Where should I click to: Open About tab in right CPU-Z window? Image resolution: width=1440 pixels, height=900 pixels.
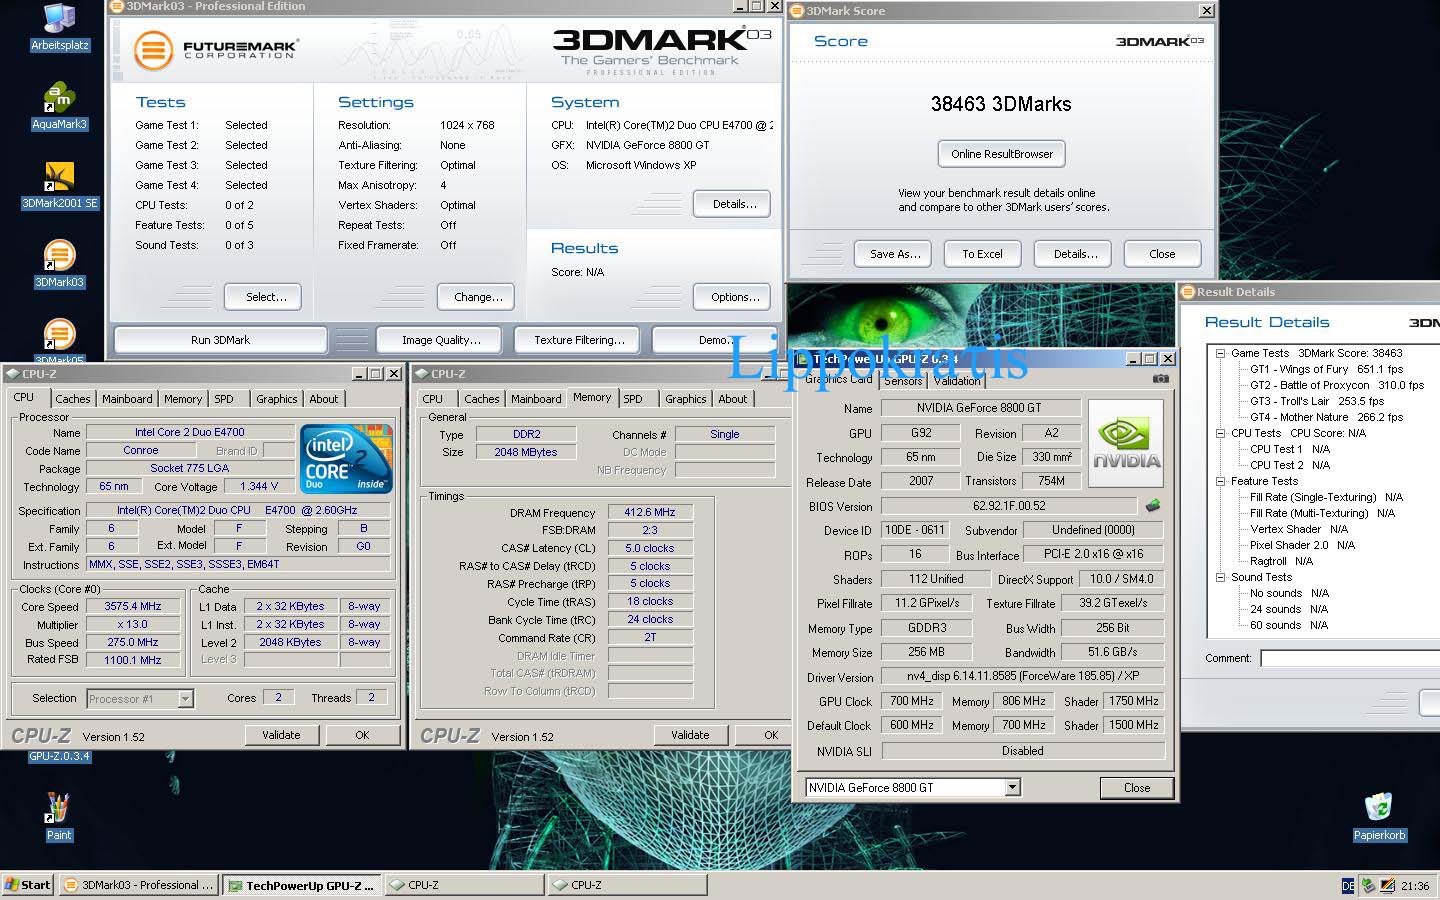point(733,399)
